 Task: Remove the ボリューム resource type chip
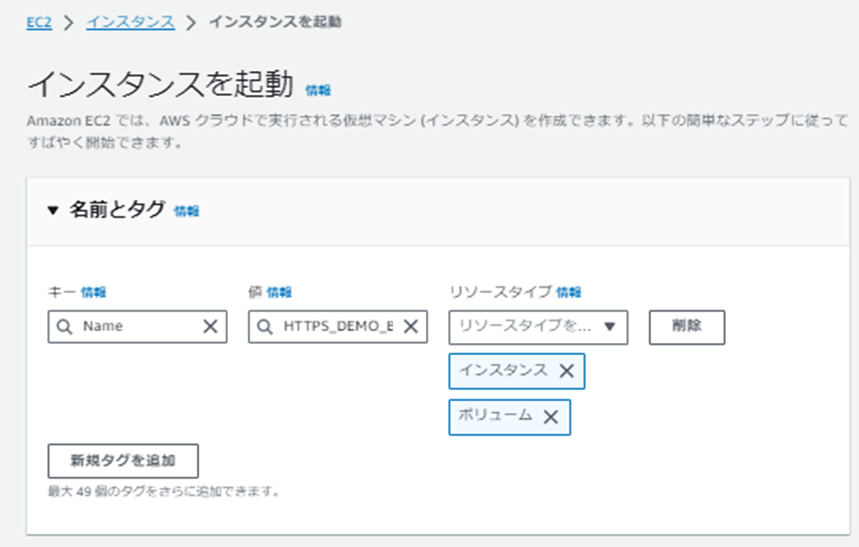[x=551, y=417]
